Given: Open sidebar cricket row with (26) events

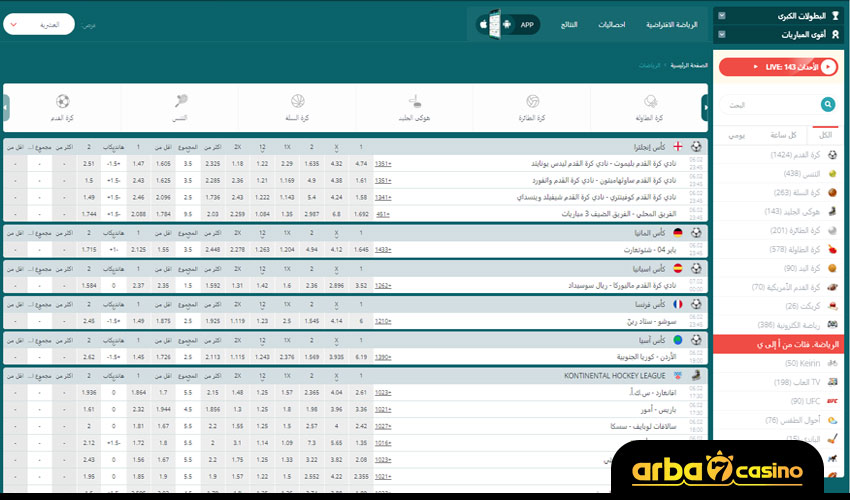Looking at the screenshot, I should 778,306.
